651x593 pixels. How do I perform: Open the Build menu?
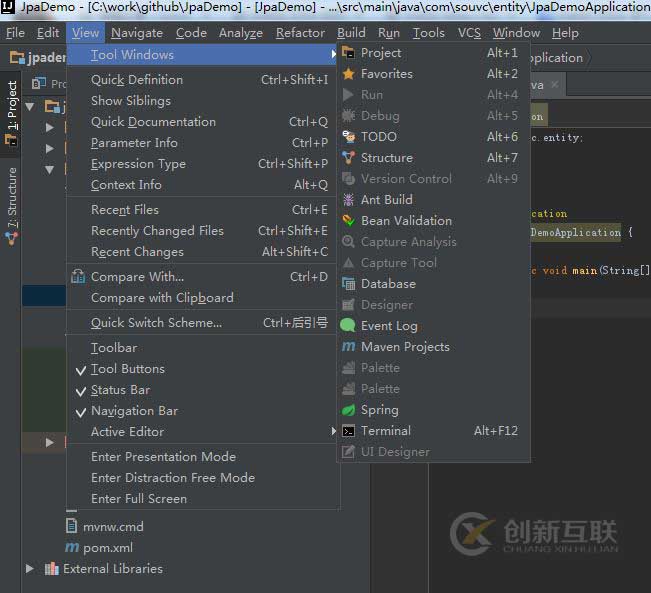click(351, 33)
